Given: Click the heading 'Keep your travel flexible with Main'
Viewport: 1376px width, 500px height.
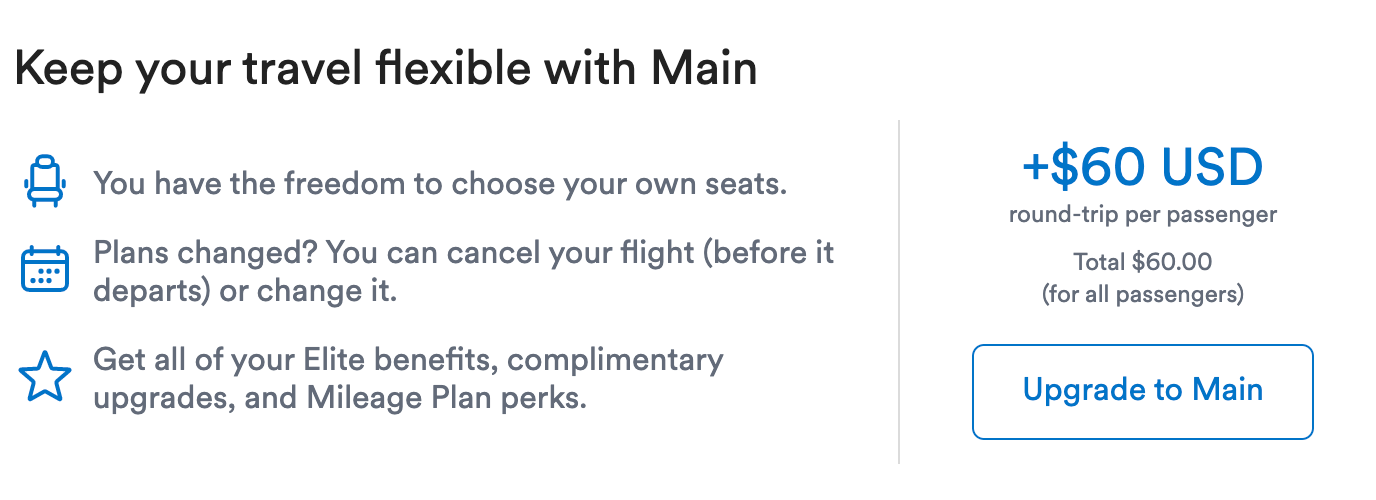Looking at the screenshot, I should click(386, 70).
